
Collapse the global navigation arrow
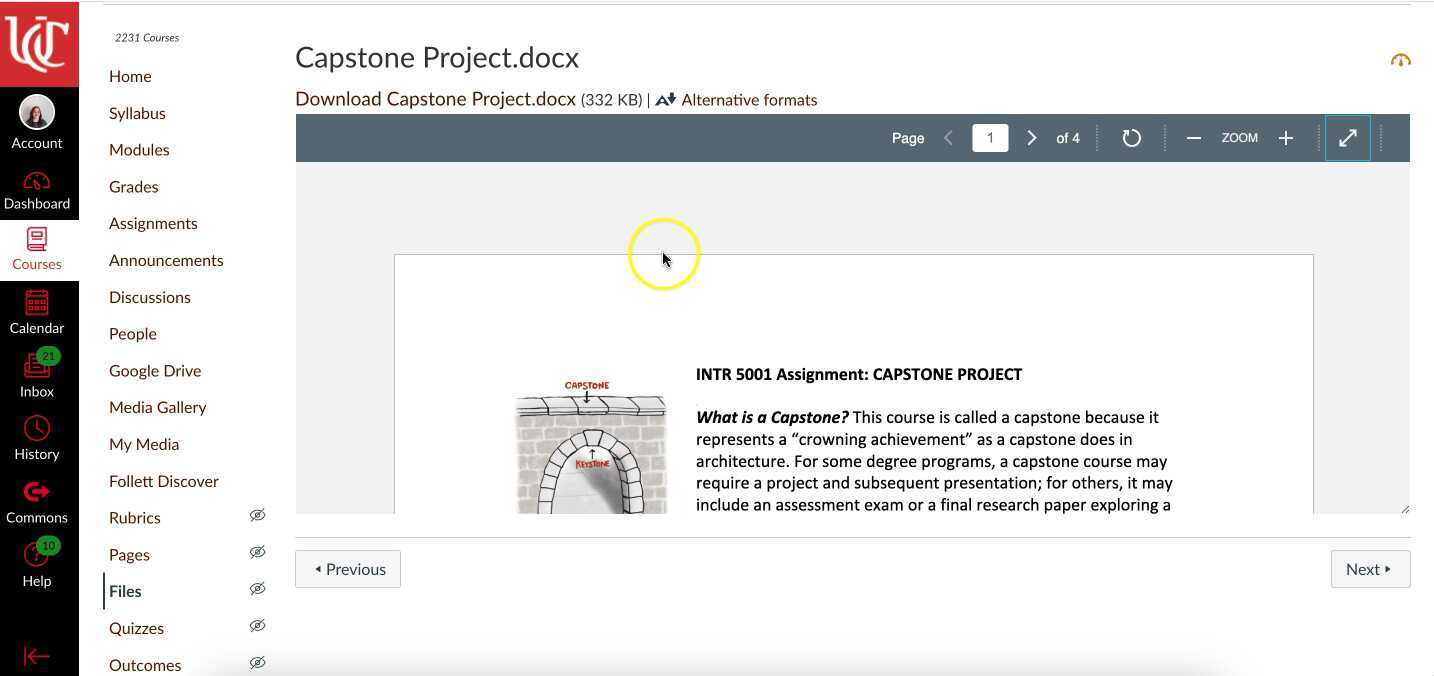tap(37, 656)
